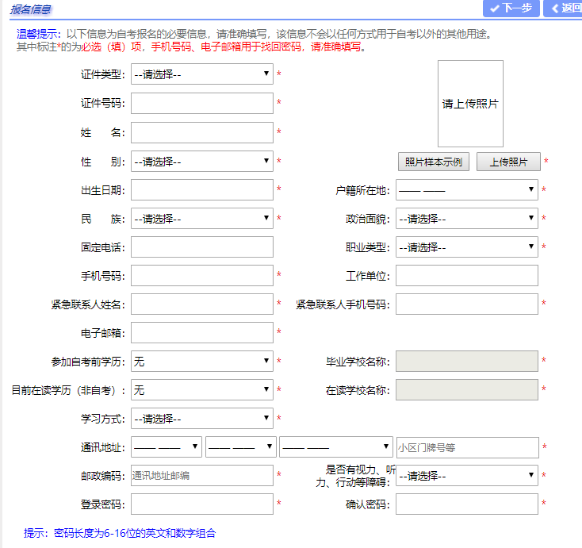This screenshot has height=548, width=582.
Task: Click the 照片样本示例 button
Action: [x=434, y=162]
